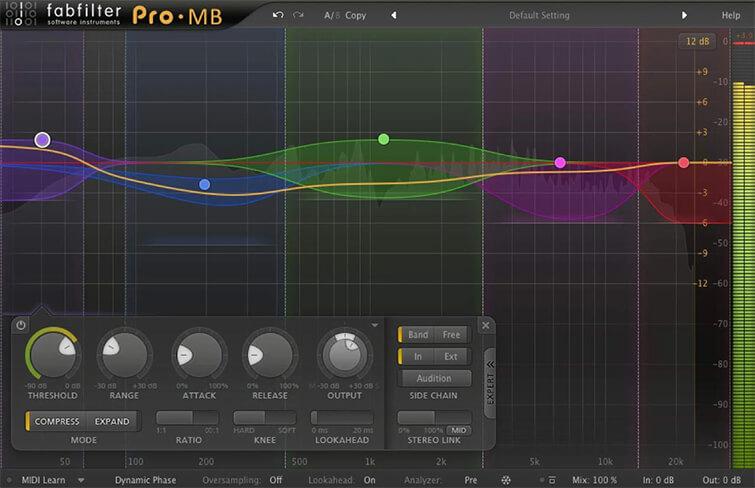Viewport: 755px width, 488px height.
Task: Open the Dynamic Phase processing mode menu
Action: click(145, 480)
